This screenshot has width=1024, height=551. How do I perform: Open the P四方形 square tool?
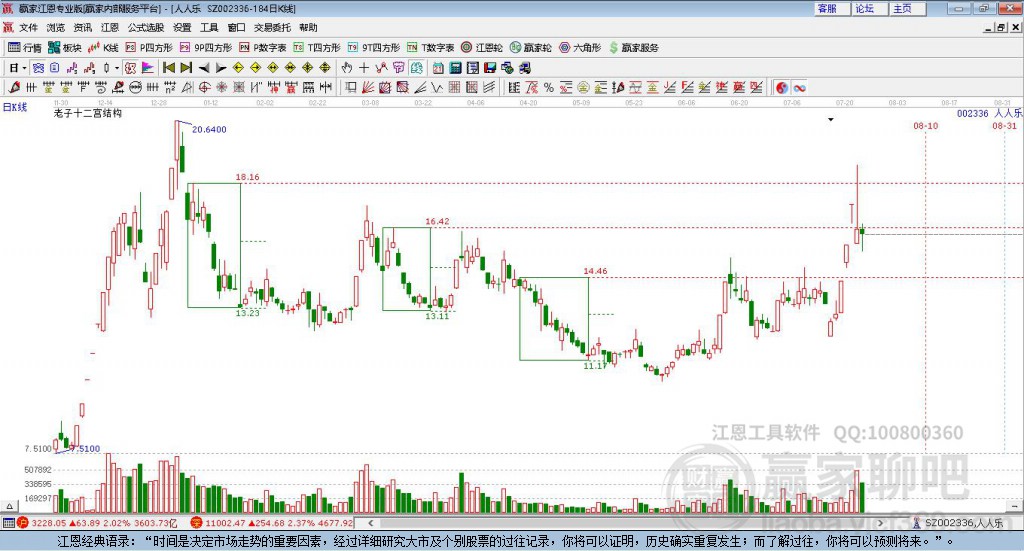click(149, 48)
